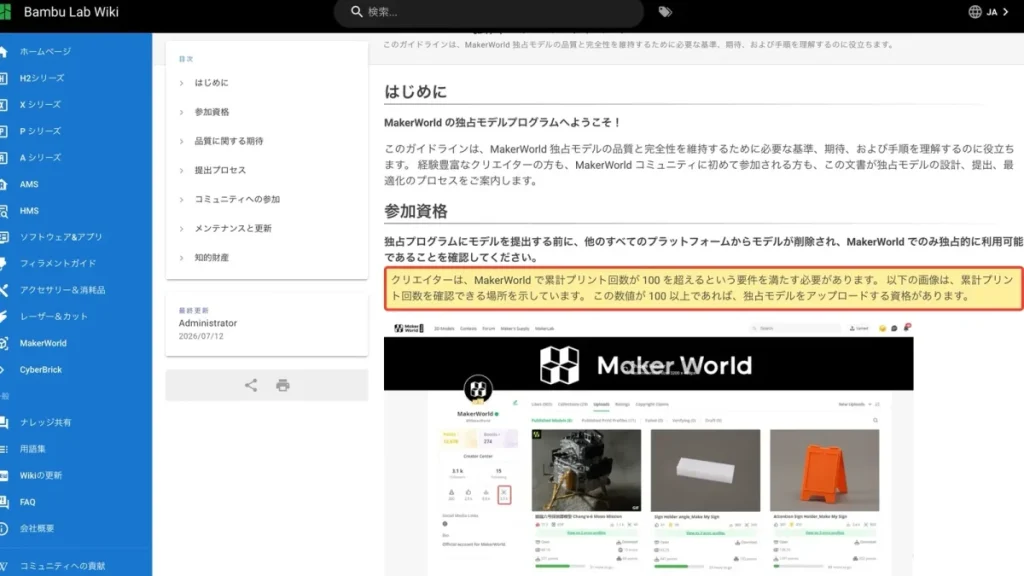The image size is (1024, 576).
Task: Open CyberBrick in sidebar menu
Action: click(40, 370)
